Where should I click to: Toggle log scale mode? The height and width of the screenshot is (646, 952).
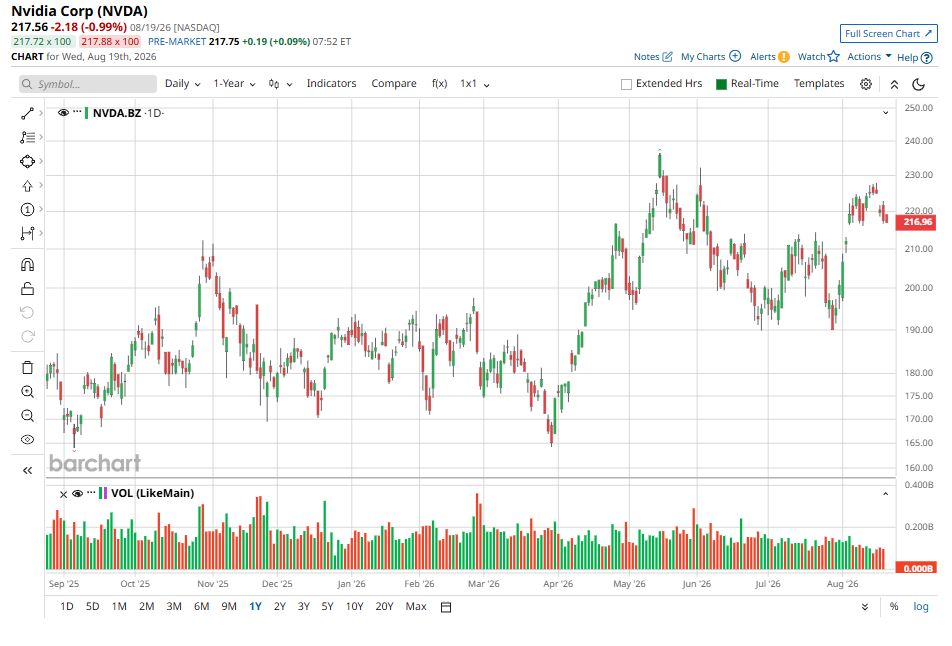tap(920, 606)
